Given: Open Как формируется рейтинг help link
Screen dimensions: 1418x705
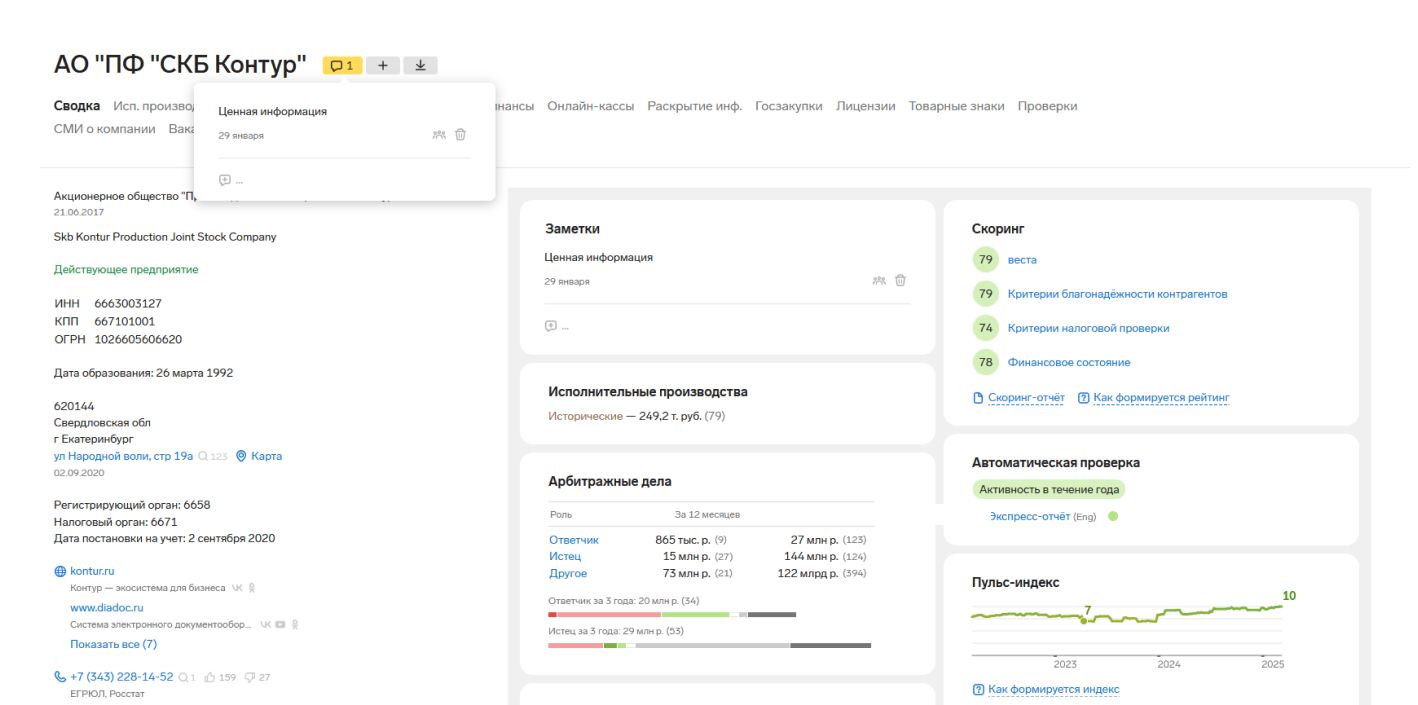Looking at the screenshot, I should [x=1161, y=398].
